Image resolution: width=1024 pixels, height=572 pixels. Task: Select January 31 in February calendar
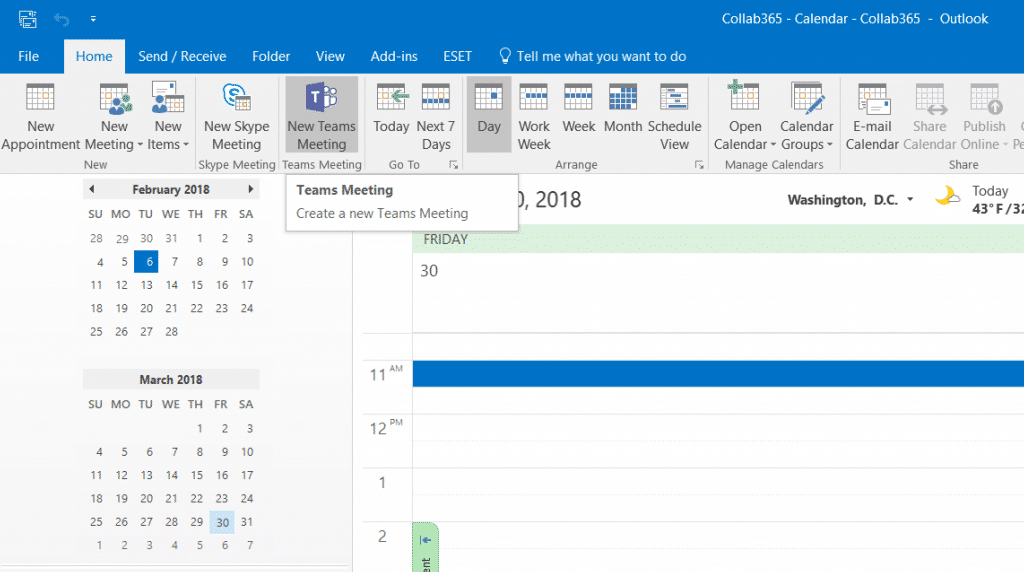click(x=171, y=238)
